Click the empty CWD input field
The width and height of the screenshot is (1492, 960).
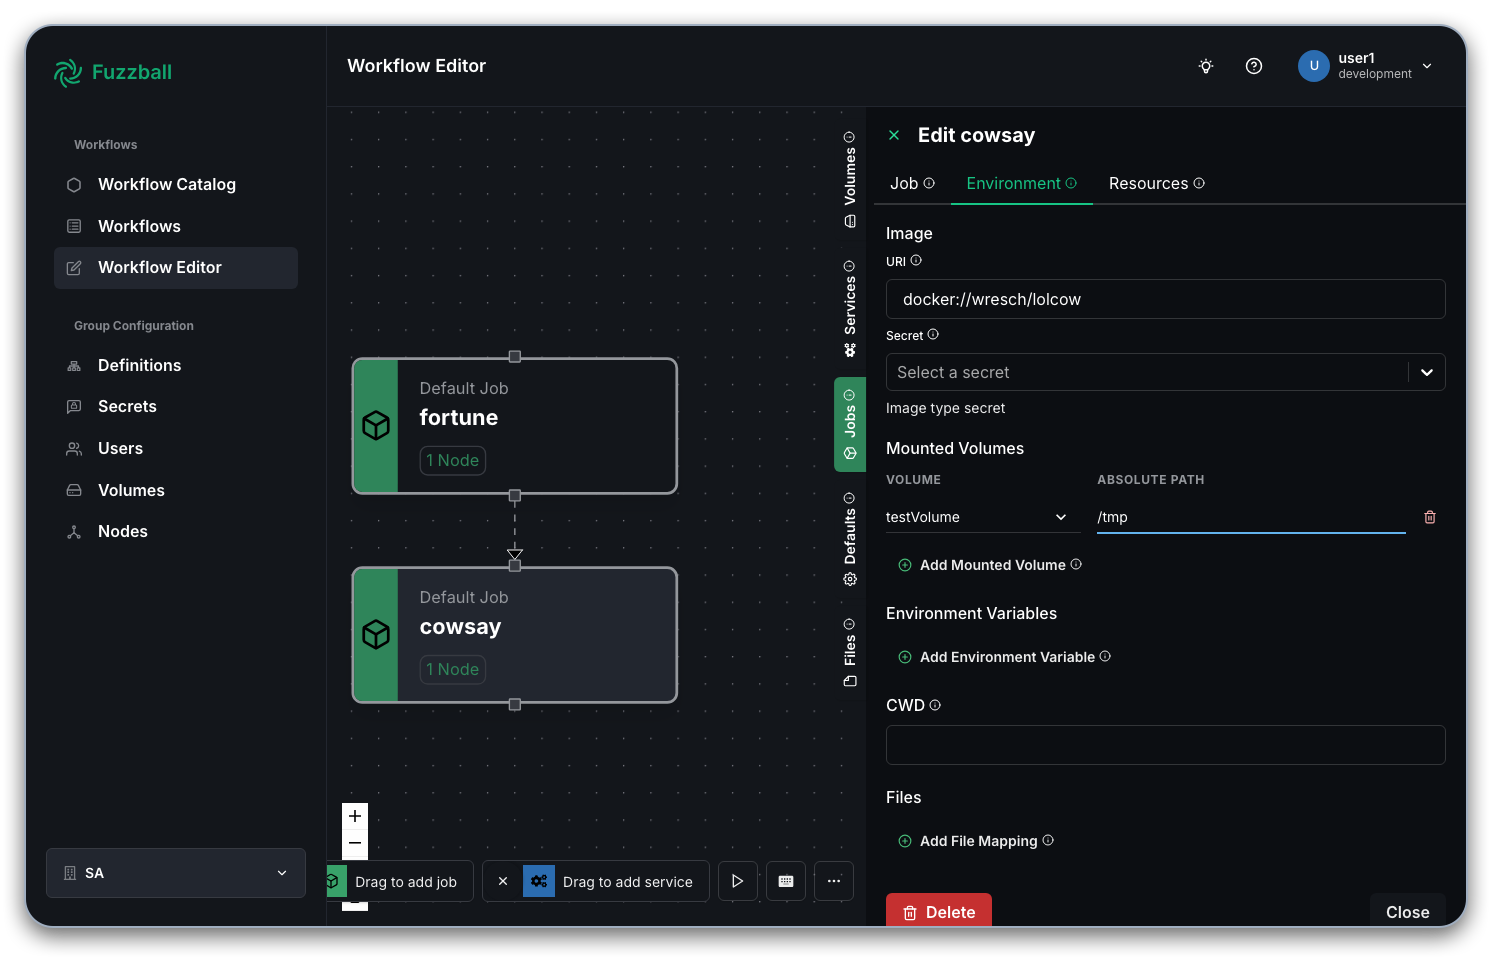[1166, 745]
